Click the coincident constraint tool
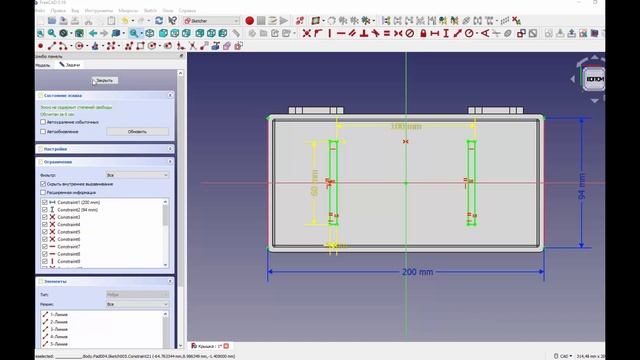640x360 pixels. 307,33
